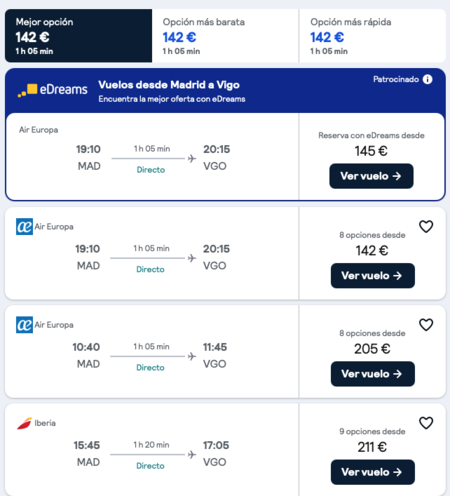Screen dimensions: 450x496
Task: Switch to the Opción más barata tab
Action: (225, 36)
